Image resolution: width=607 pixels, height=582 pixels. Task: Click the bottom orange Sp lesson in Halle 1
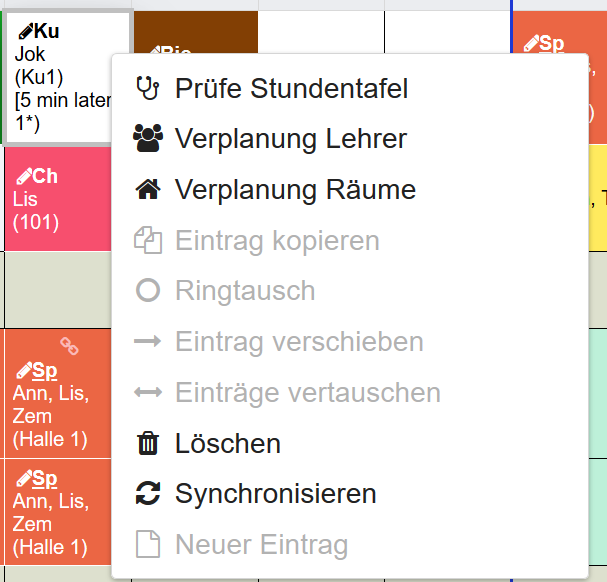pyautogui.click(x=57, y=512)
